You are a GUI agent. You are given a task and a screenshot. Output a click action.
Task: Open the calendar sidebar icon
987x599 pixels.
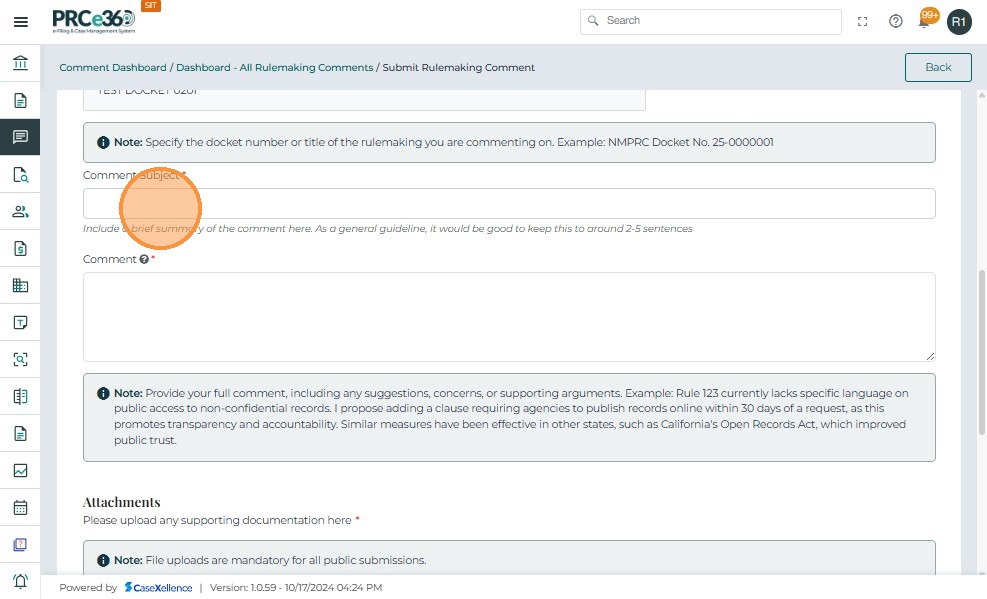point(20,507)
